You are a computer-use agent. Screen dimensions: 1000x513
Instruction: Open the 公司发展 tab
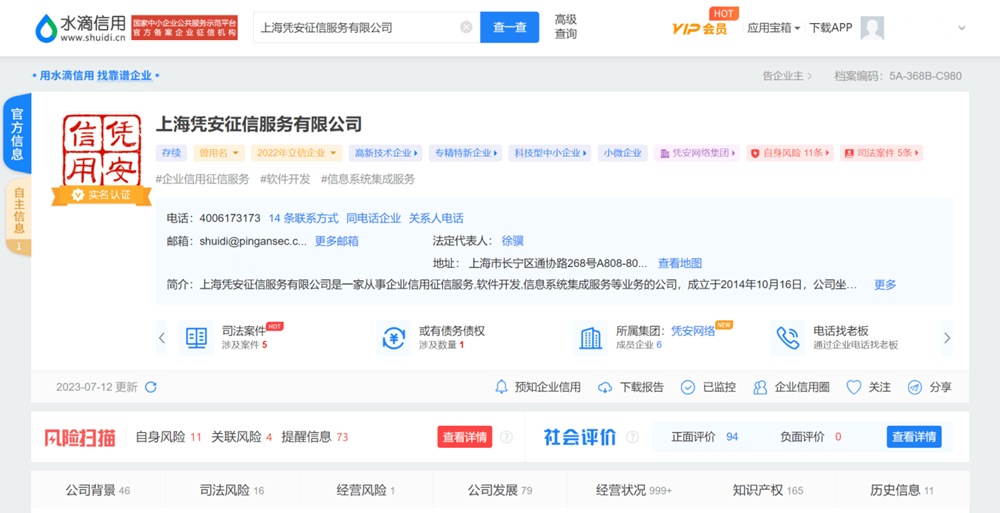click(500, 491)
